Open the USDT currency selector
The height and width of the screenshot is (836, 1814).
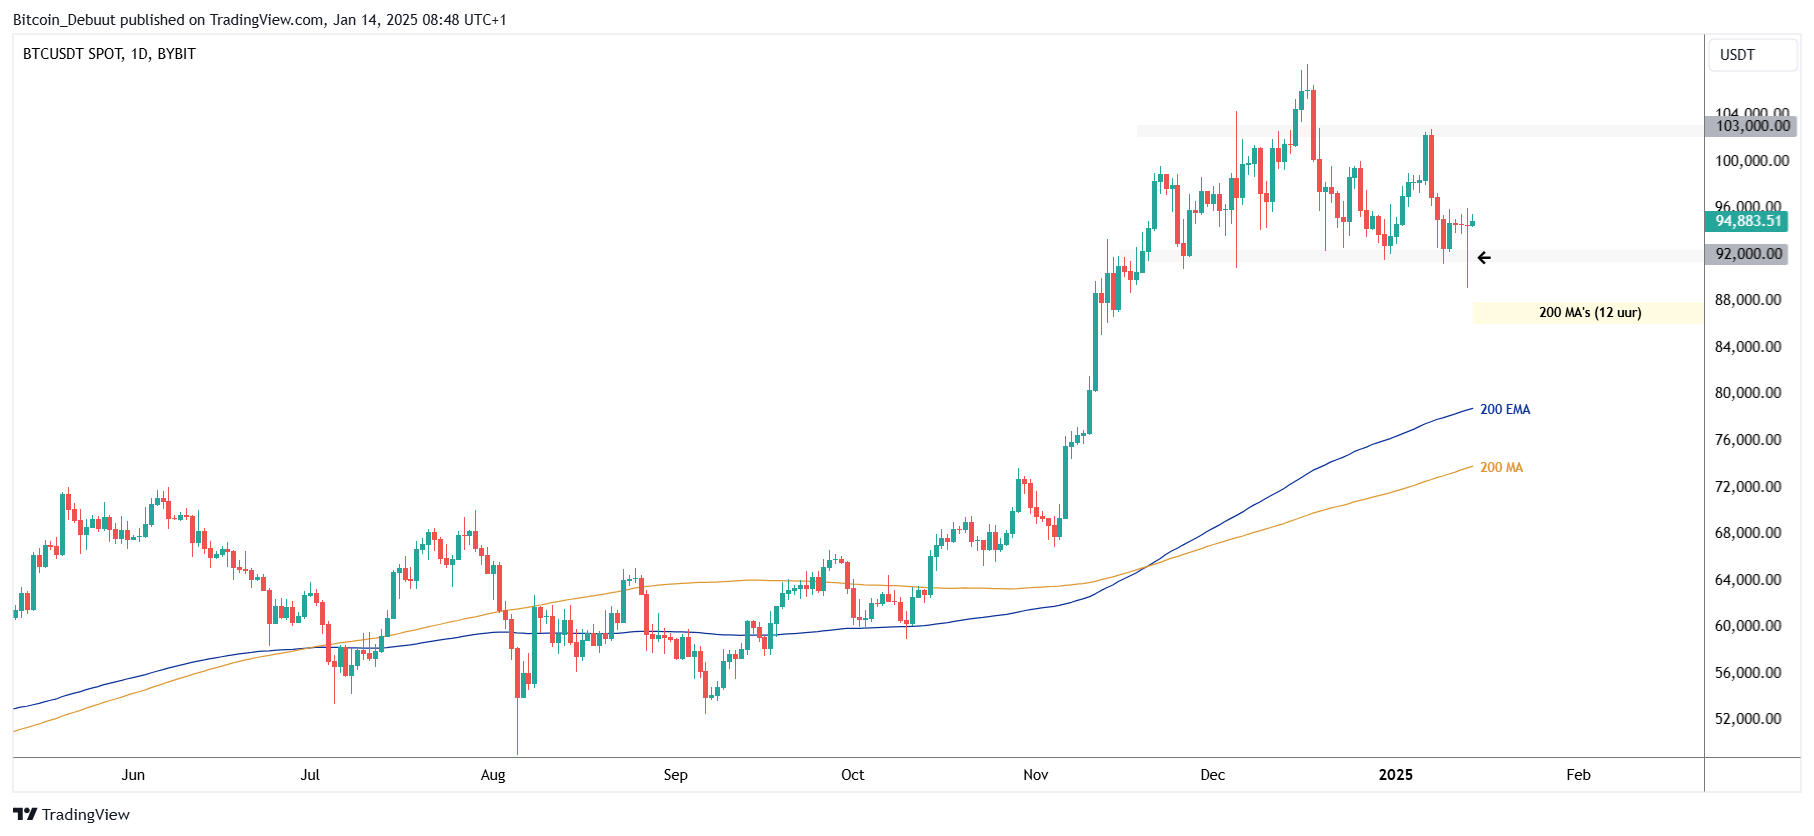tap(1751, 55)
